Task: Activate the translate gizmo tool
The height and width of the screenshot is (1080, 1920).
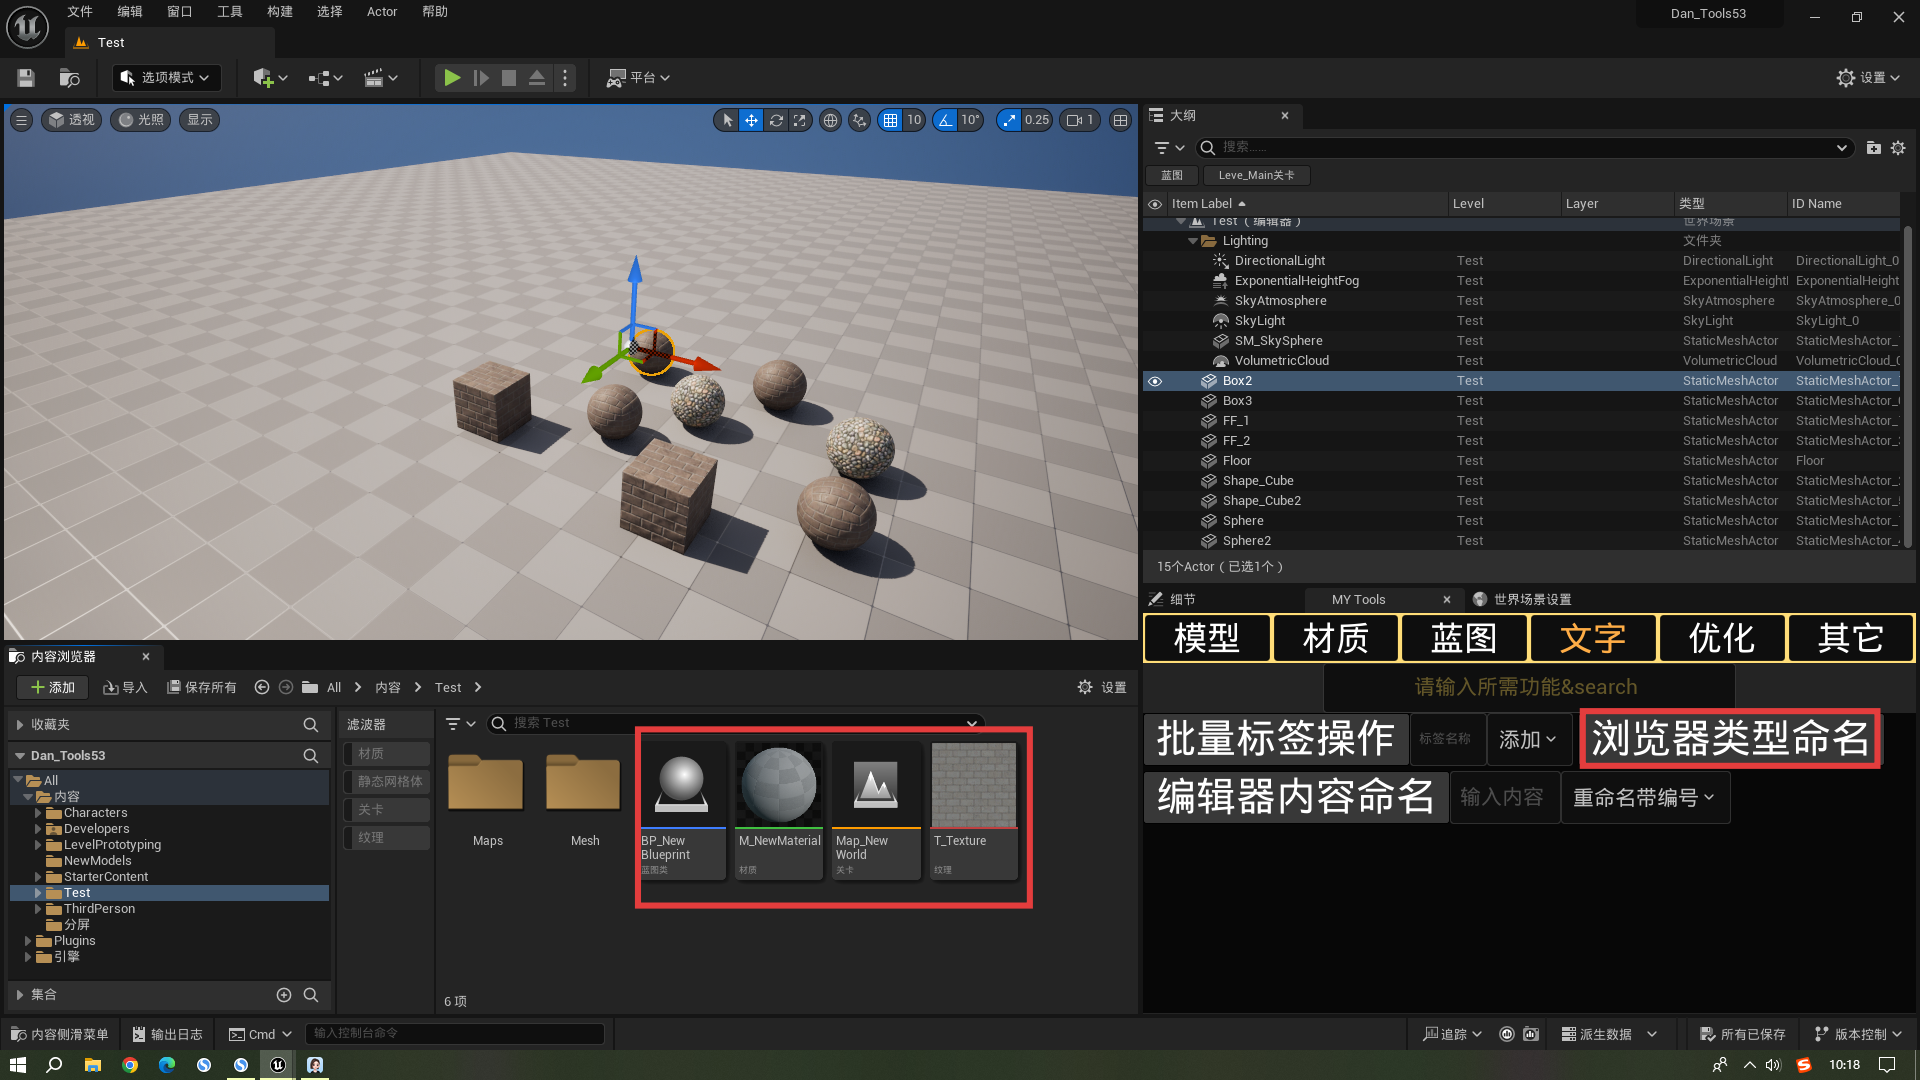Action: 751,120
